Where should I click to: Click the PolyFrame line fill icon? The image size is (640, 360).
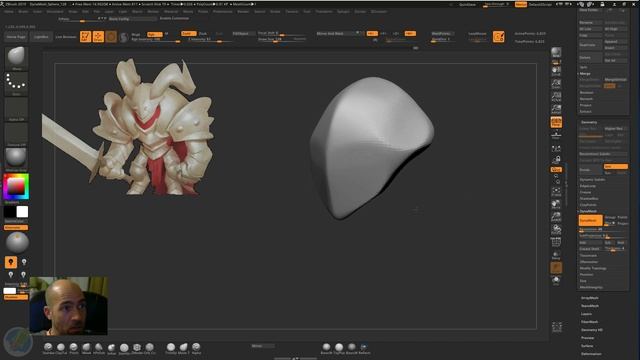click(556, 242)
